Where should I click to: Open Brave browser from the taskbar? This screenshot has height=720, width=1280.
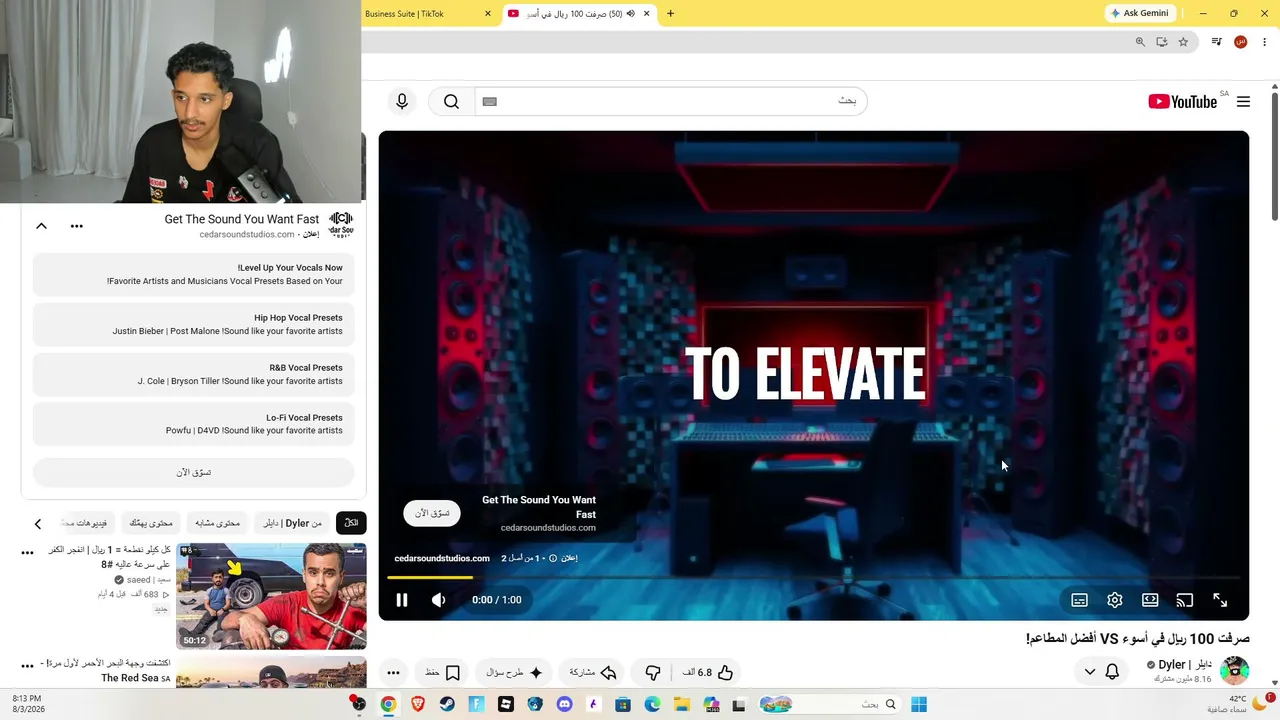417,704
